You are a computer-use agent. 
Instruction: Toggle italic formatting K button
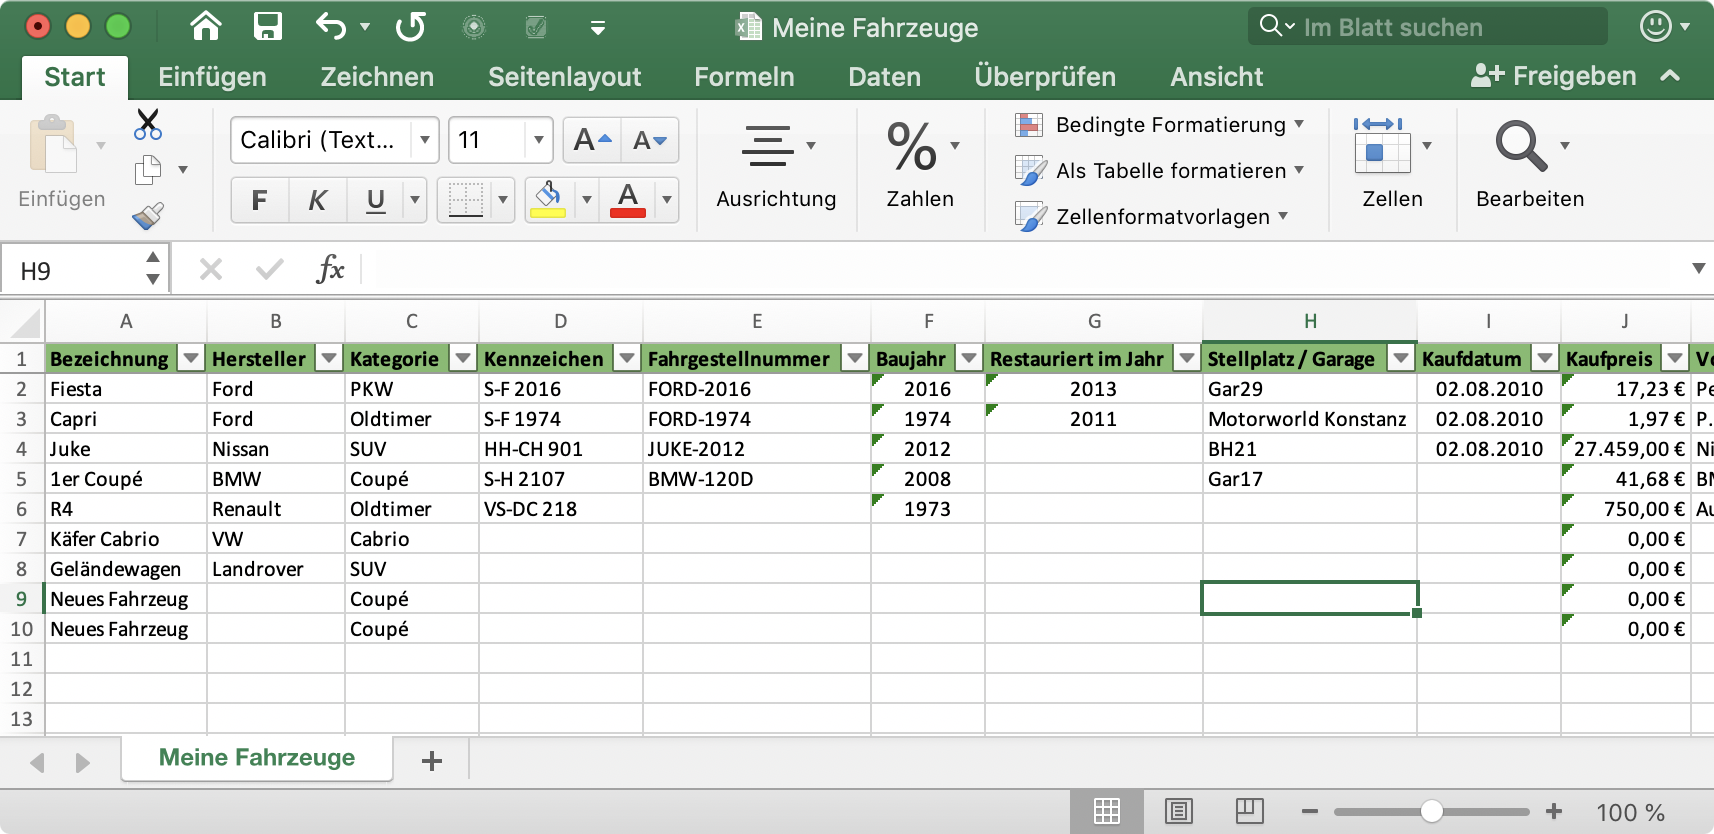[x=317, y=201]
